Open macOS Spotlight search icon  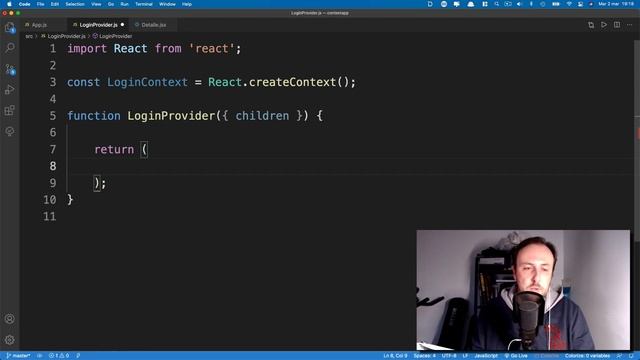tap(496, 4)
